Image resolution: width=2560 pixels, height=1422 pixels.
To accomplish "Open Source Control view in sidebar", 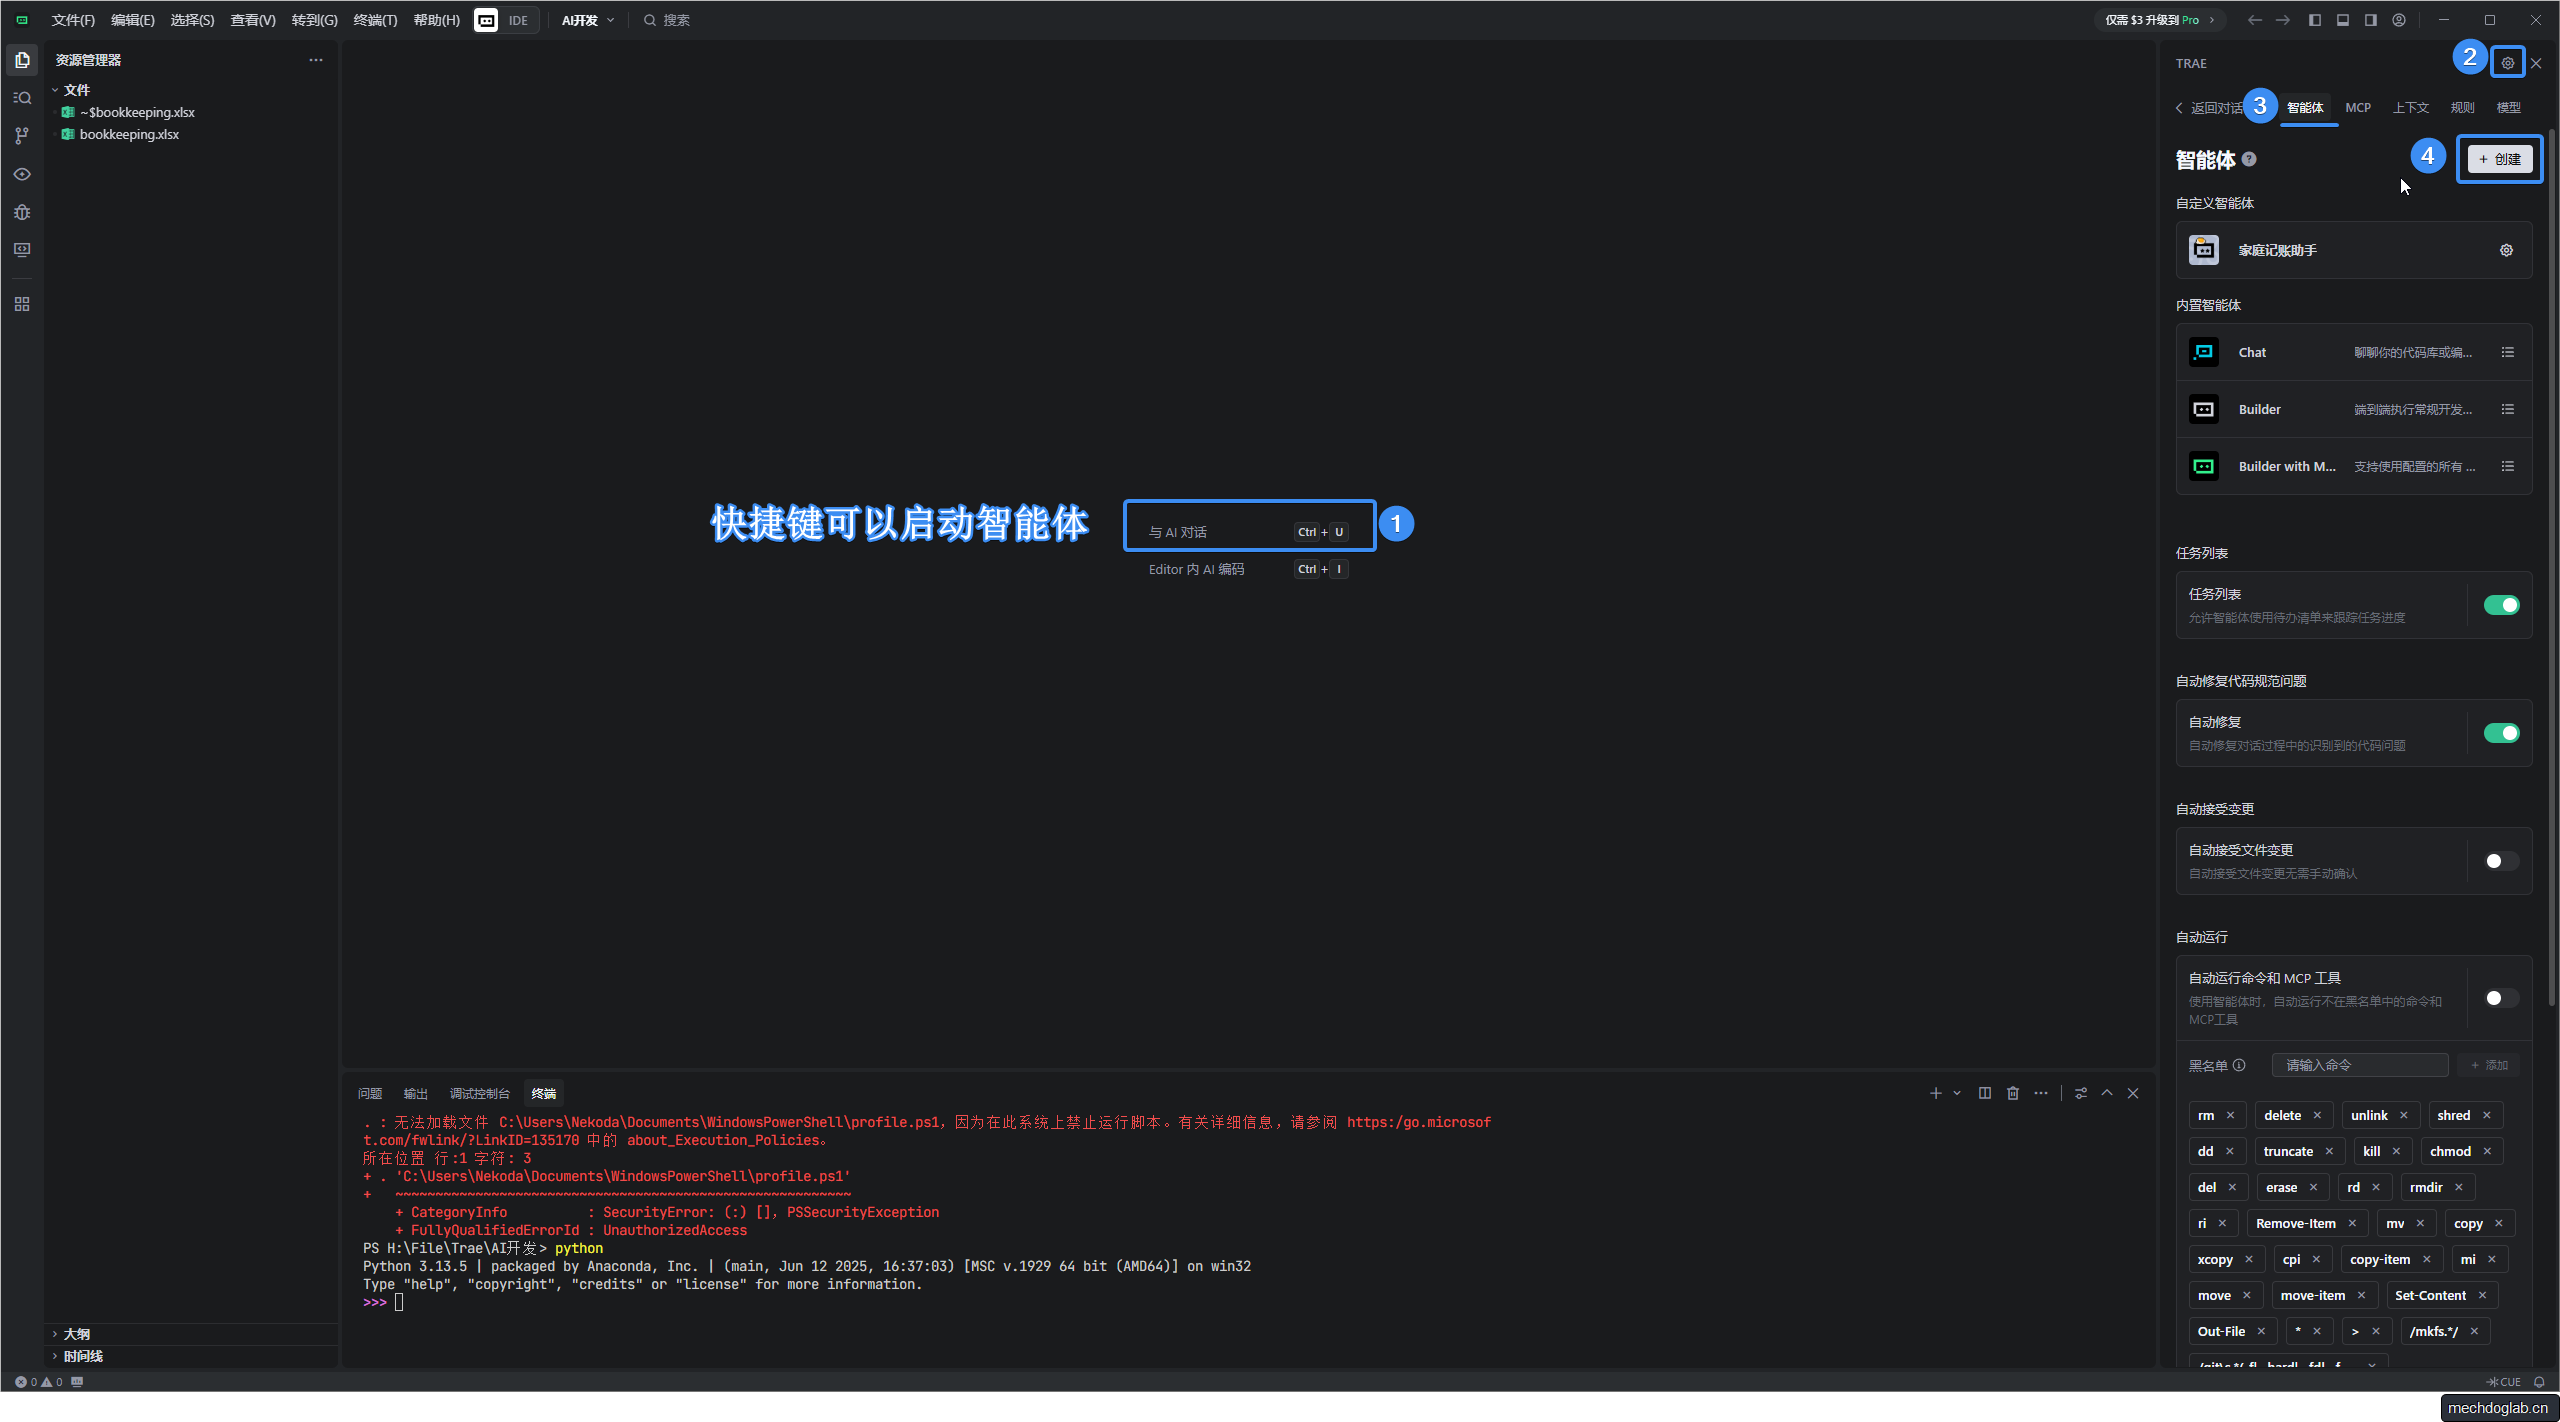I will 22,136.
